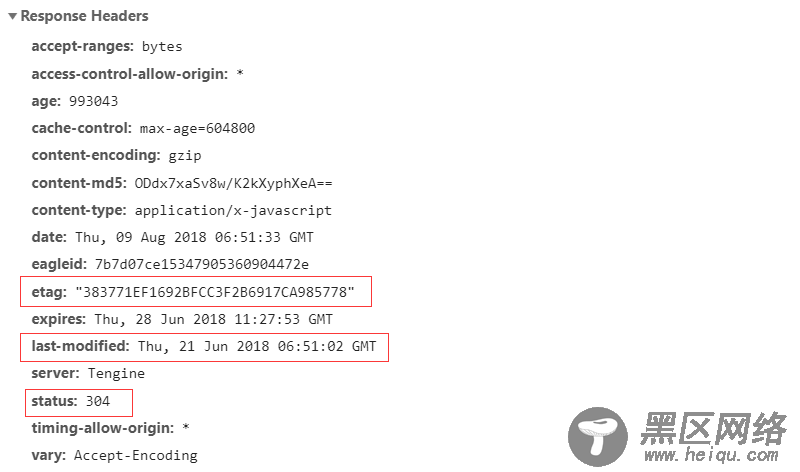Select the content-type application/x-javascript value
The height and width of the screenshot is (472, 800).
coord(233,211)
